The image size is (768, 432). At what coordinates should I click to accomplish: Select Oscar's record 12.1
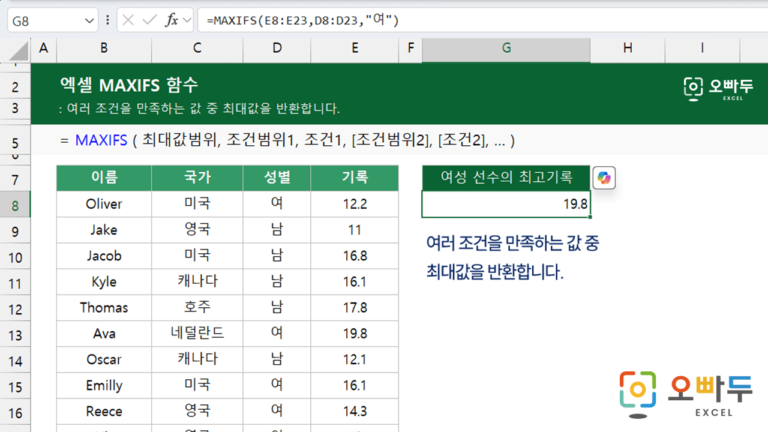click(355, 360)
